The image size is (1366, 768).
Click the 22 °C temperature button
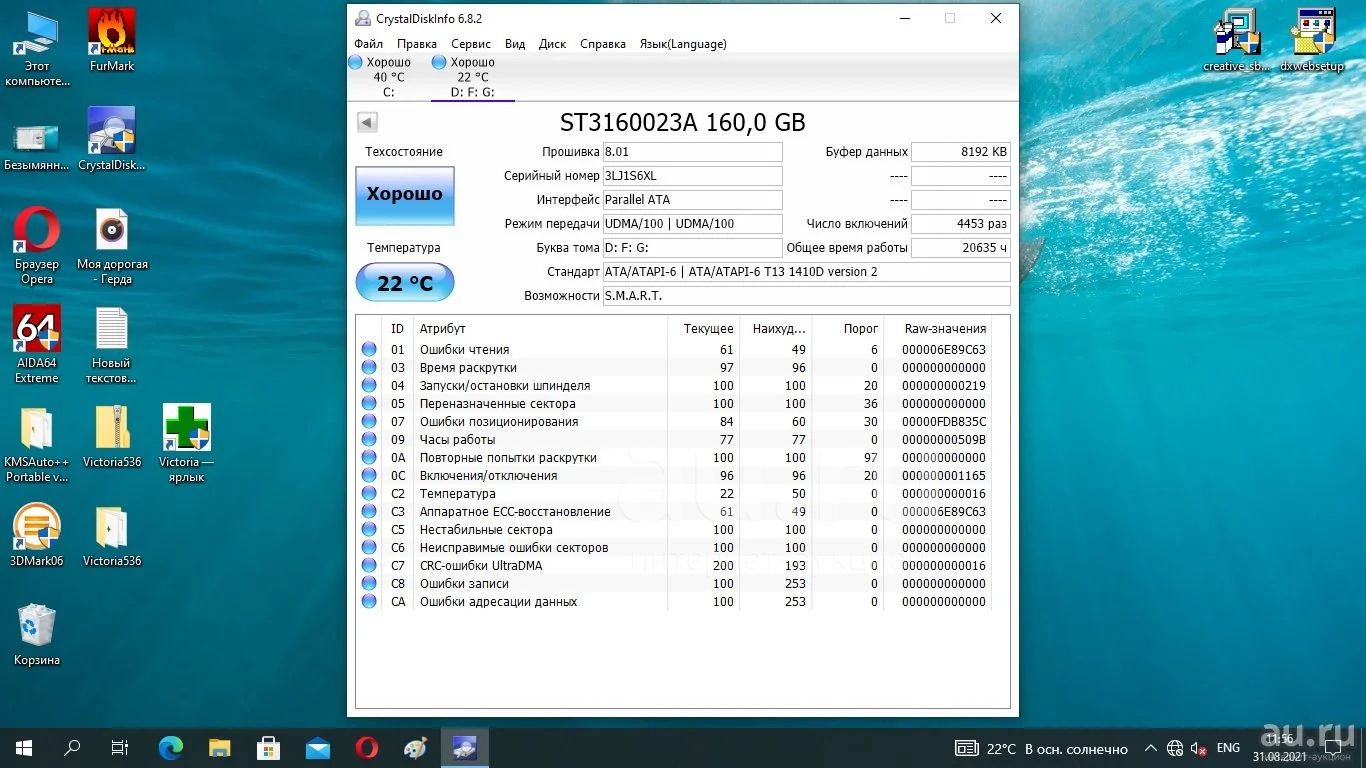405,283
